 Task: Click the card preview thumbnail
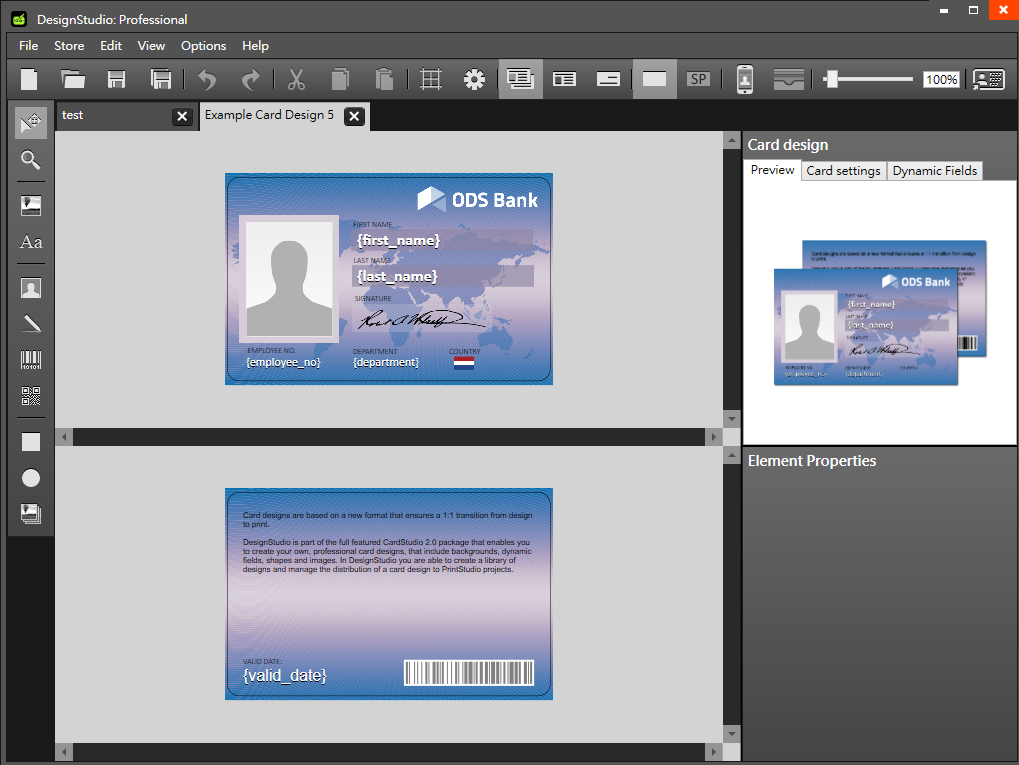(880, 313)
